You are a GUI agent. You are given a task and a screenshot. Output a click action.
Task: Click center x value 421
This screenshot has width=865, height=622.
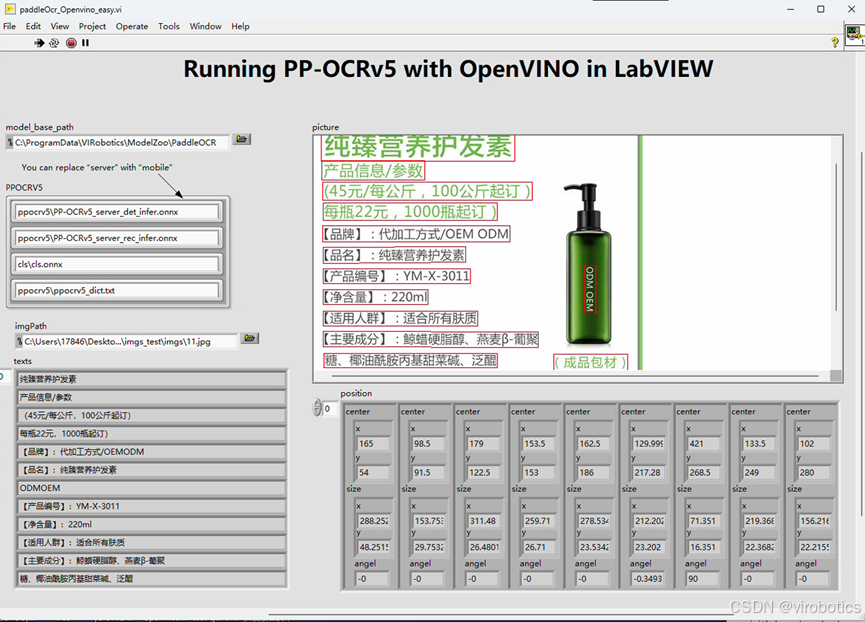click(703, 443)
